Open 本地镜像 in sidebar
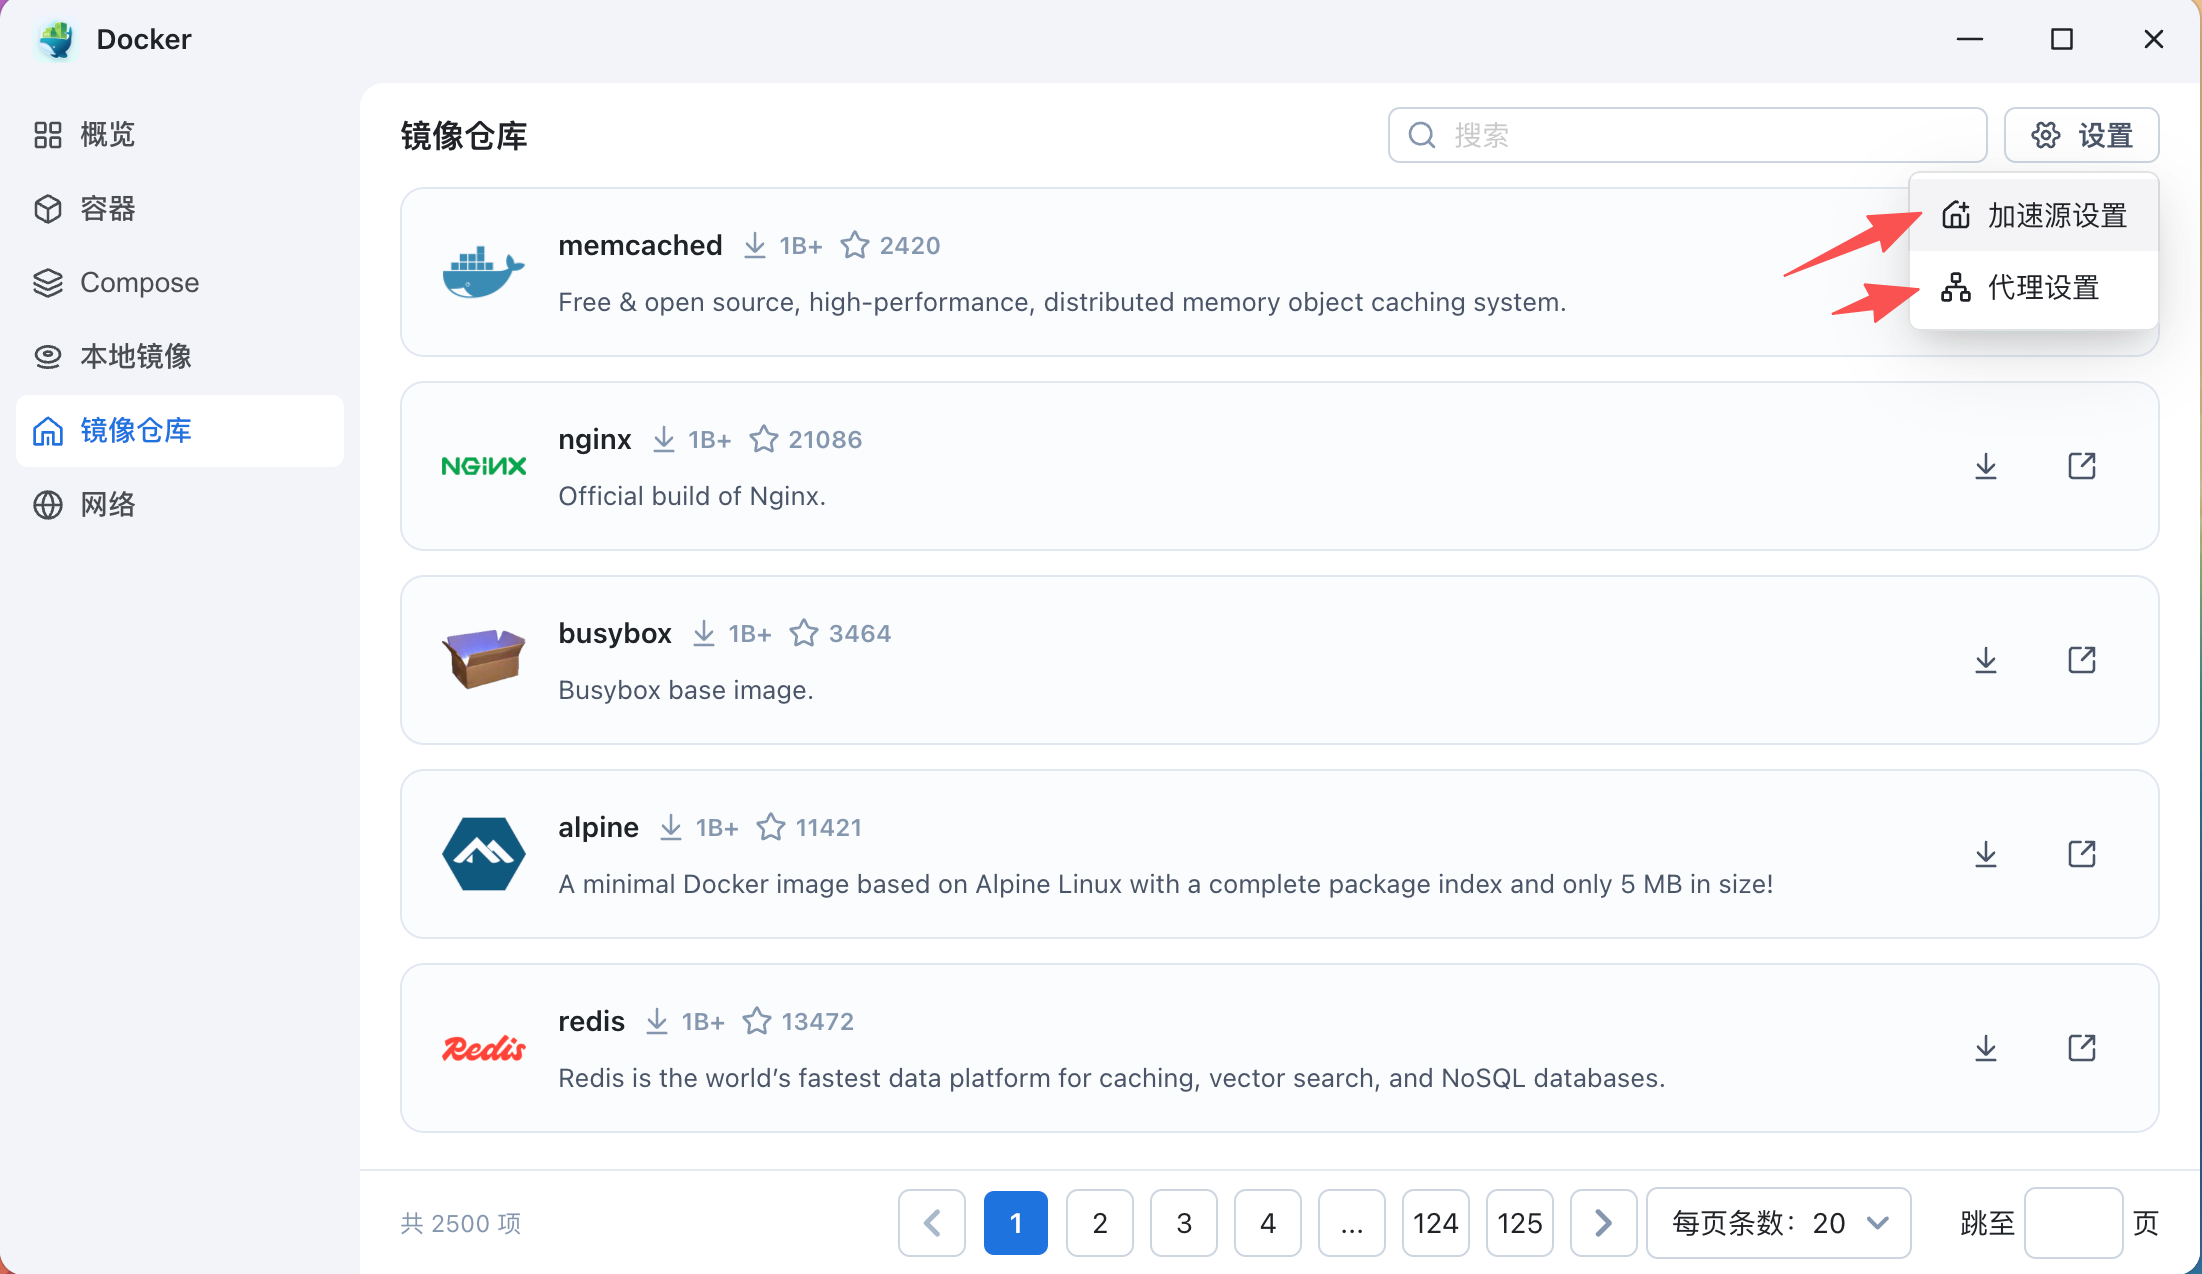The width and height of the screenshot is (2202, 1274). (135, 357)
